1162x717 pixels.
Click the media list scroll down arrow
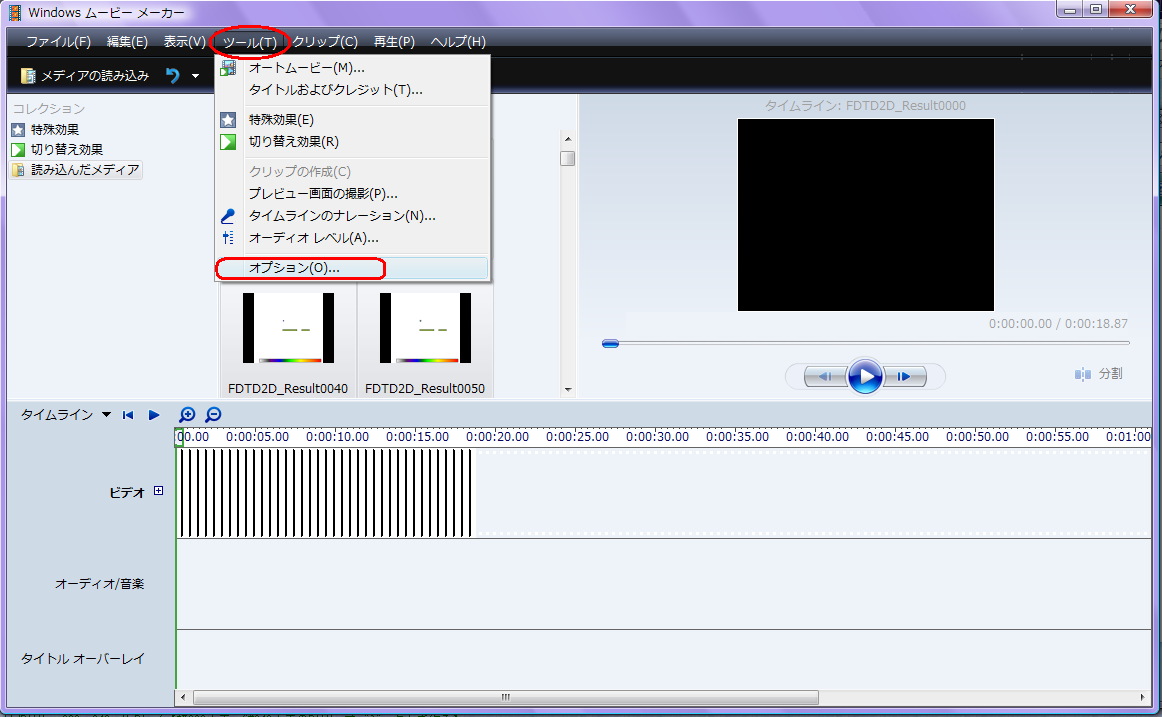568,389
